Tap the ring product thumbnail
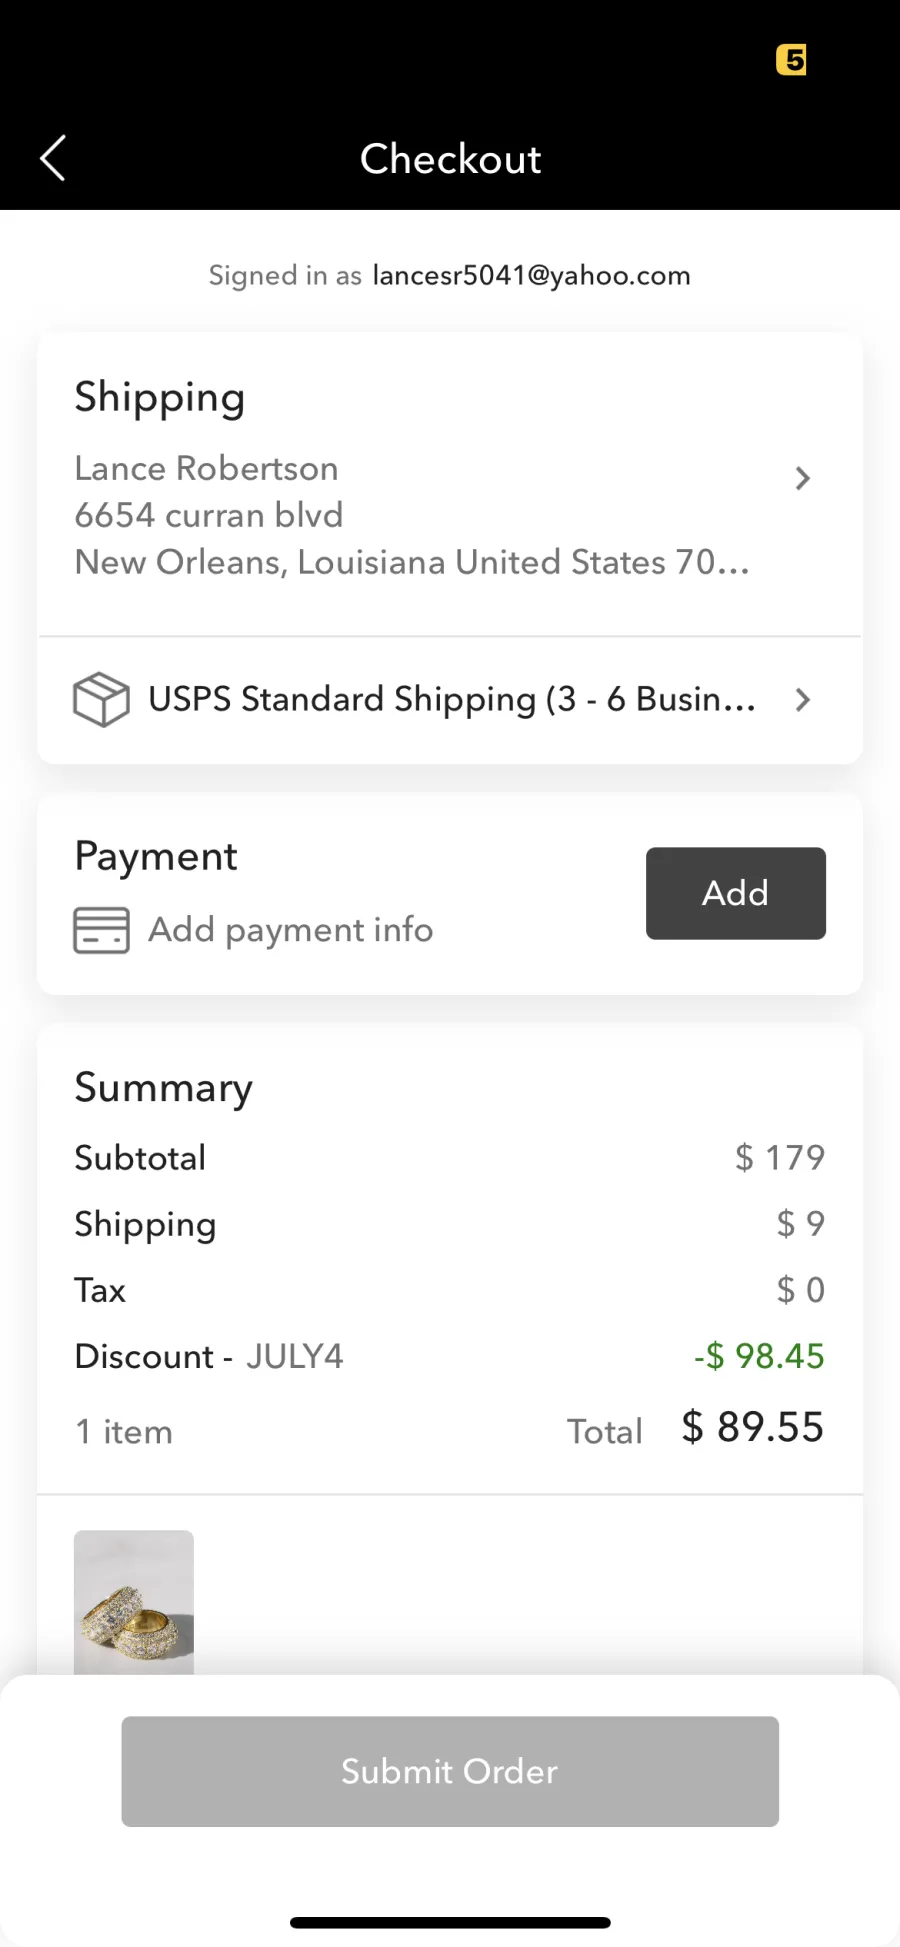The height and width of the screenshot is (1947, 900). click(x=134, y=1601)
